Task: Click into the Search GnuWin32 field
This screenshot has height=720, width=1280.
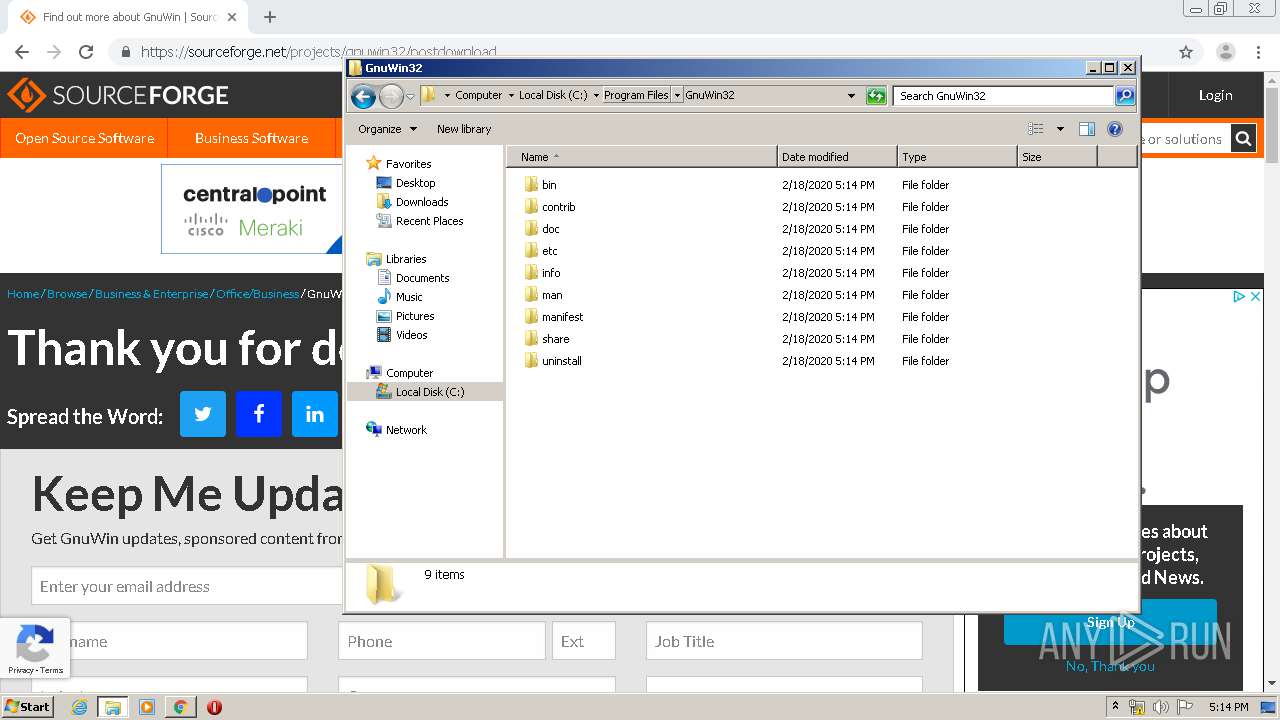Action: (1003, 96)
